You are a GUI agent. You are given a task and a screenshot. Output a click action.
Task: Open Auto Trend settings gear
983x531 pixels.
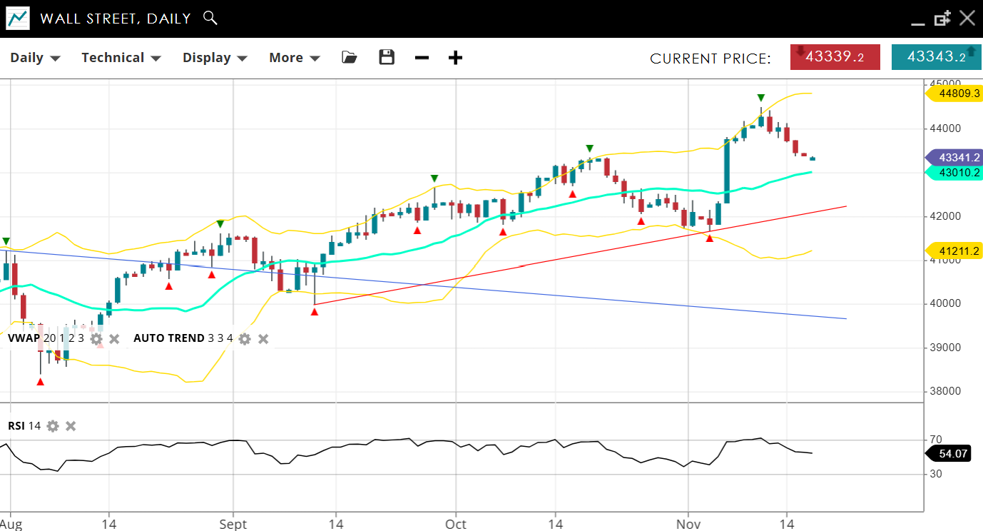tap(245, 339)
